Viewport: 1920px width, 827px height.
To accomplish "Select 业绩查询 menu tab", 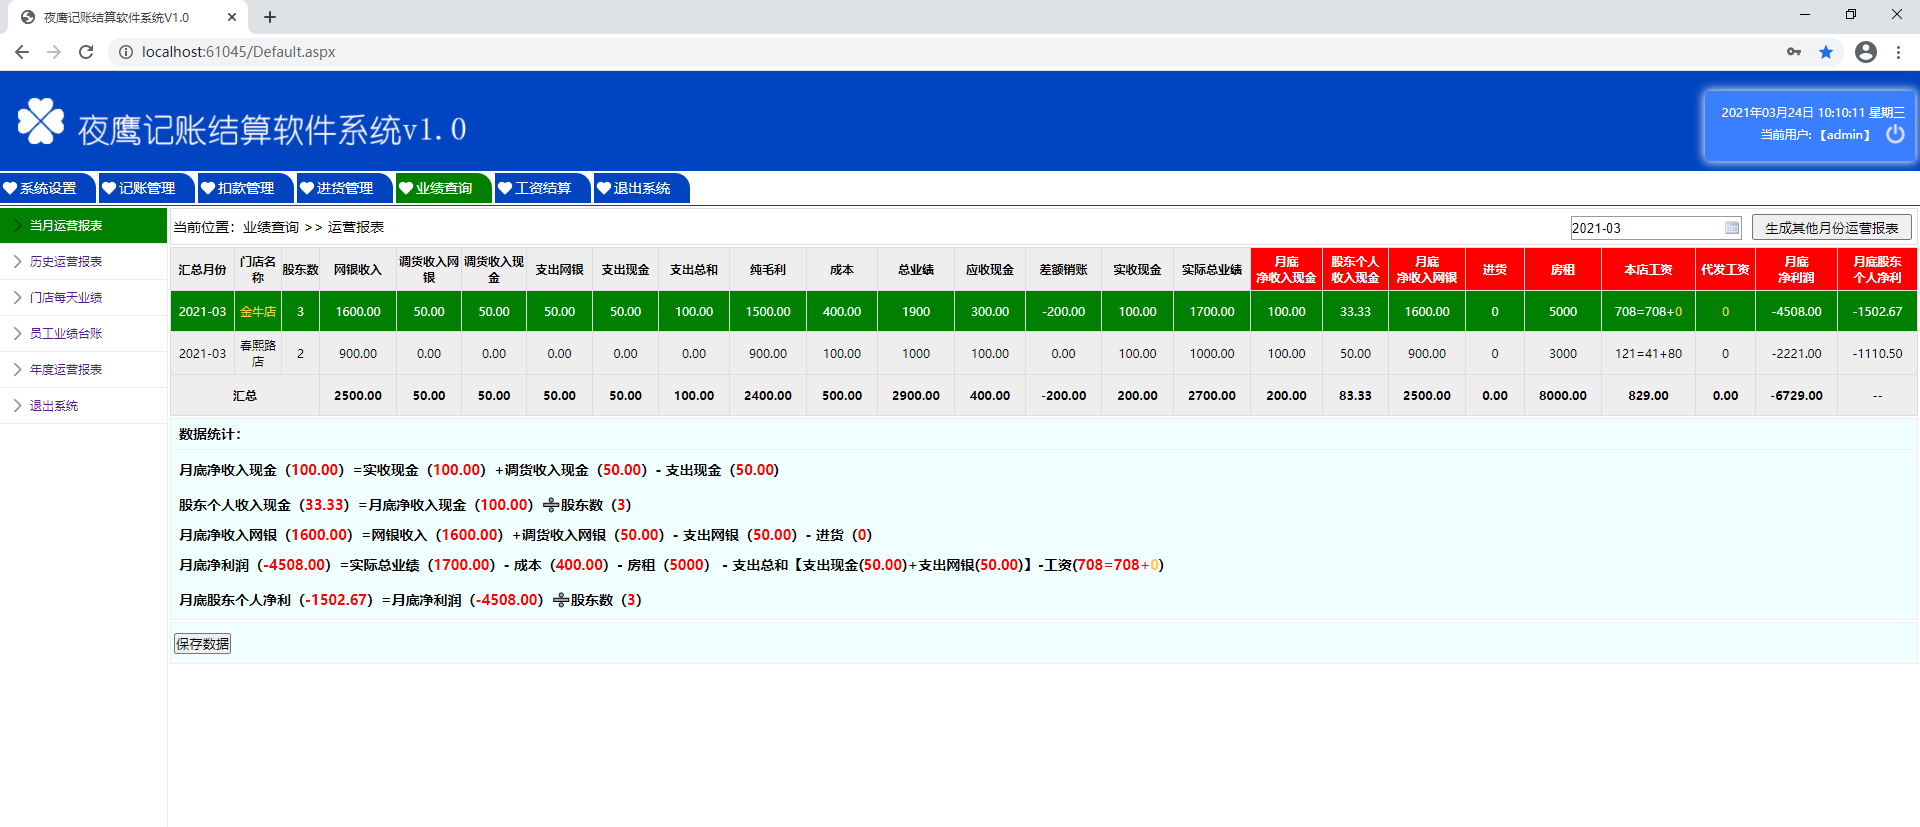I will [x=443, y=188].
